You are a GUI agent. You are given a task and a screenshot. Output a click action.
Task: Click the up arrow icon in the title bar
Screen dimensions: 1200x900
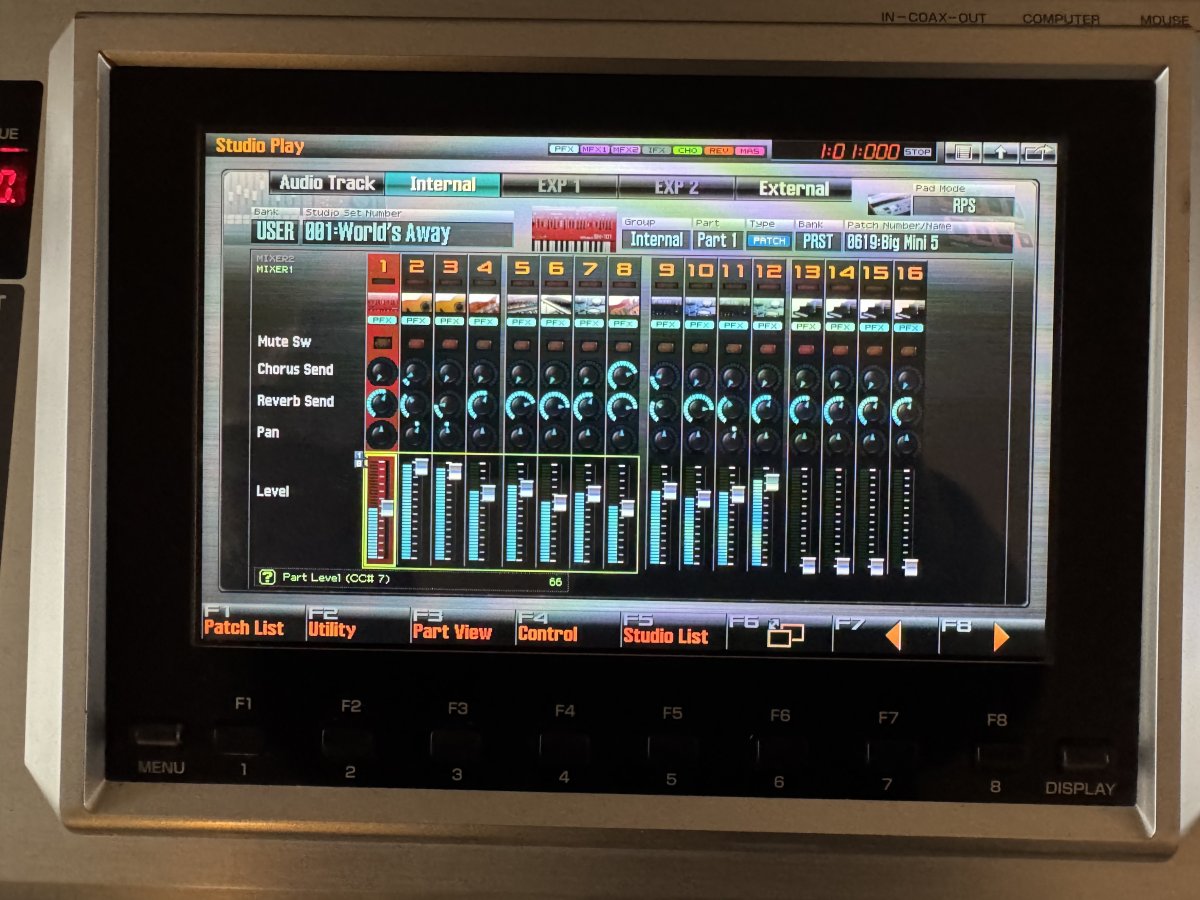(1000, 152)
